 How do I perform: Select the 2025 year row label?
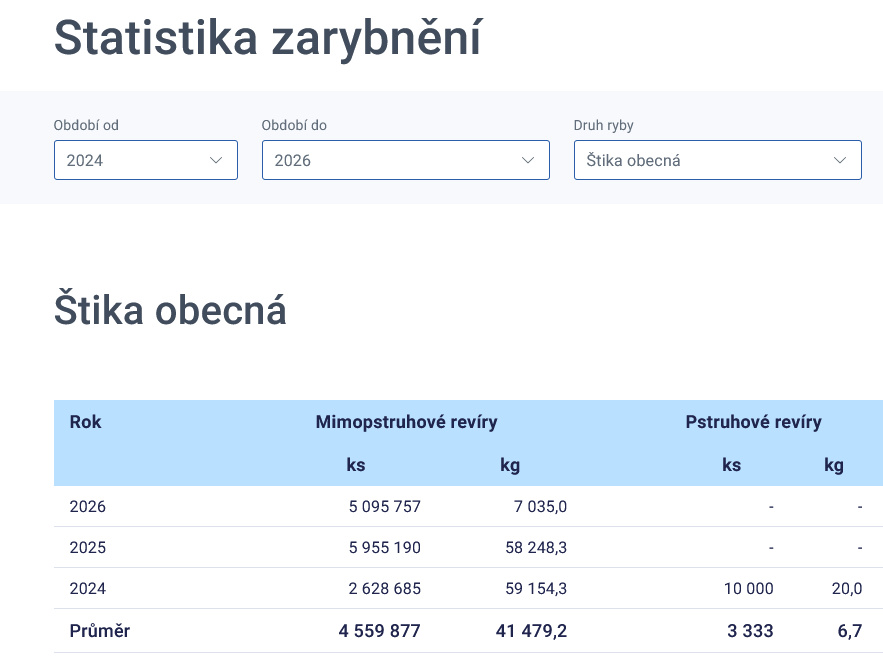pyautogui.click(x=88, y=547)
